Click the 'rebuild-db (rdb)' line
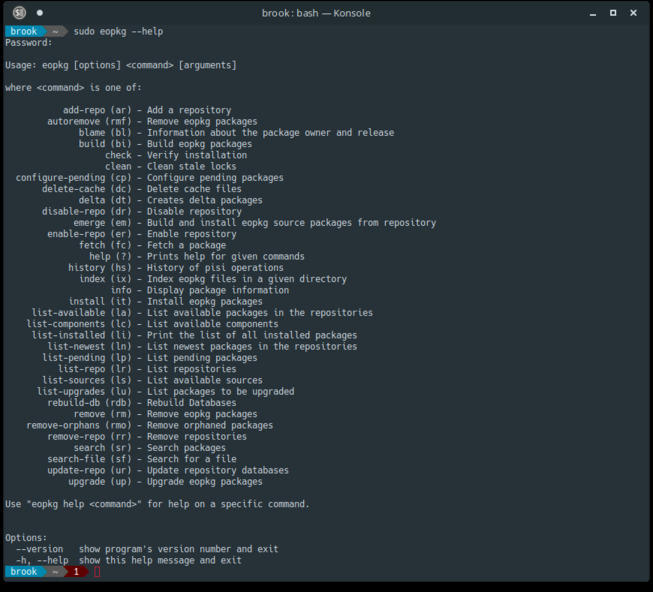This screenshot has width=653, height=592. [142, 403]
